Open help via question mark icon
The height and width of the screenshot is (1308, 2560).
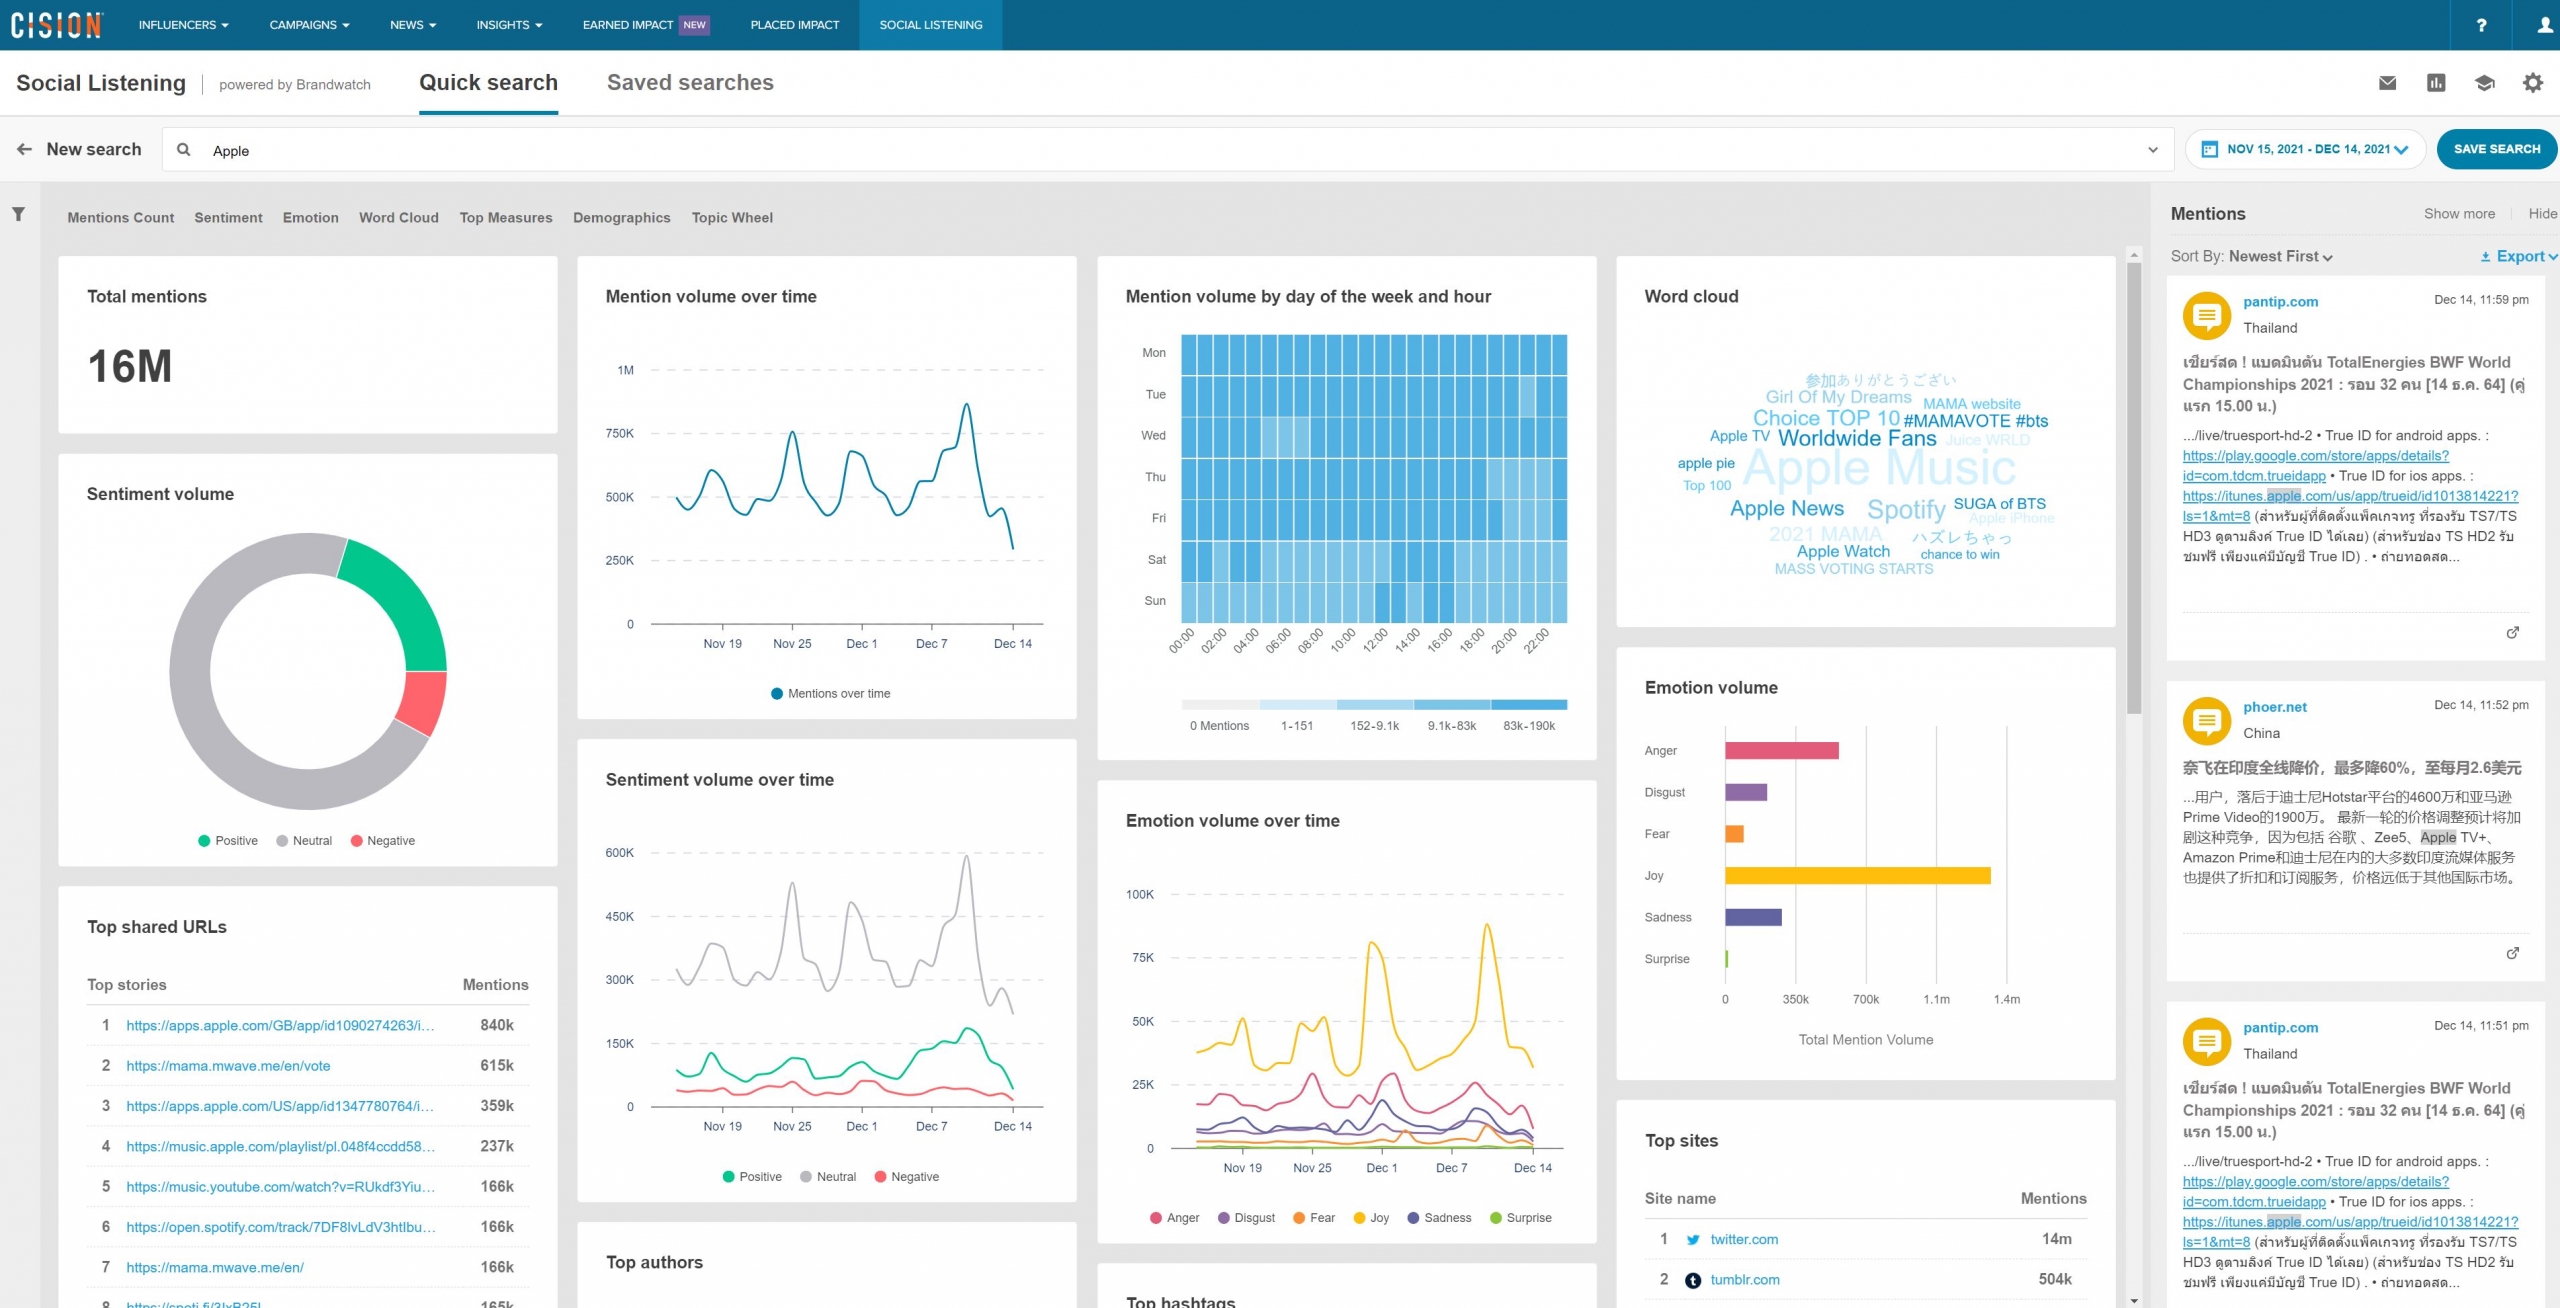pyautogui.click(x=2481, y=24)
